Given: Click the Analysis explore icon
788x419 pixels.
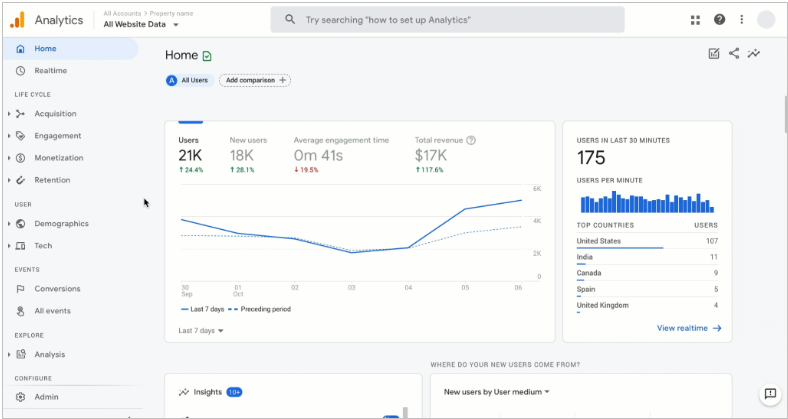Looking at the screenshot, I should click(20, 354).
